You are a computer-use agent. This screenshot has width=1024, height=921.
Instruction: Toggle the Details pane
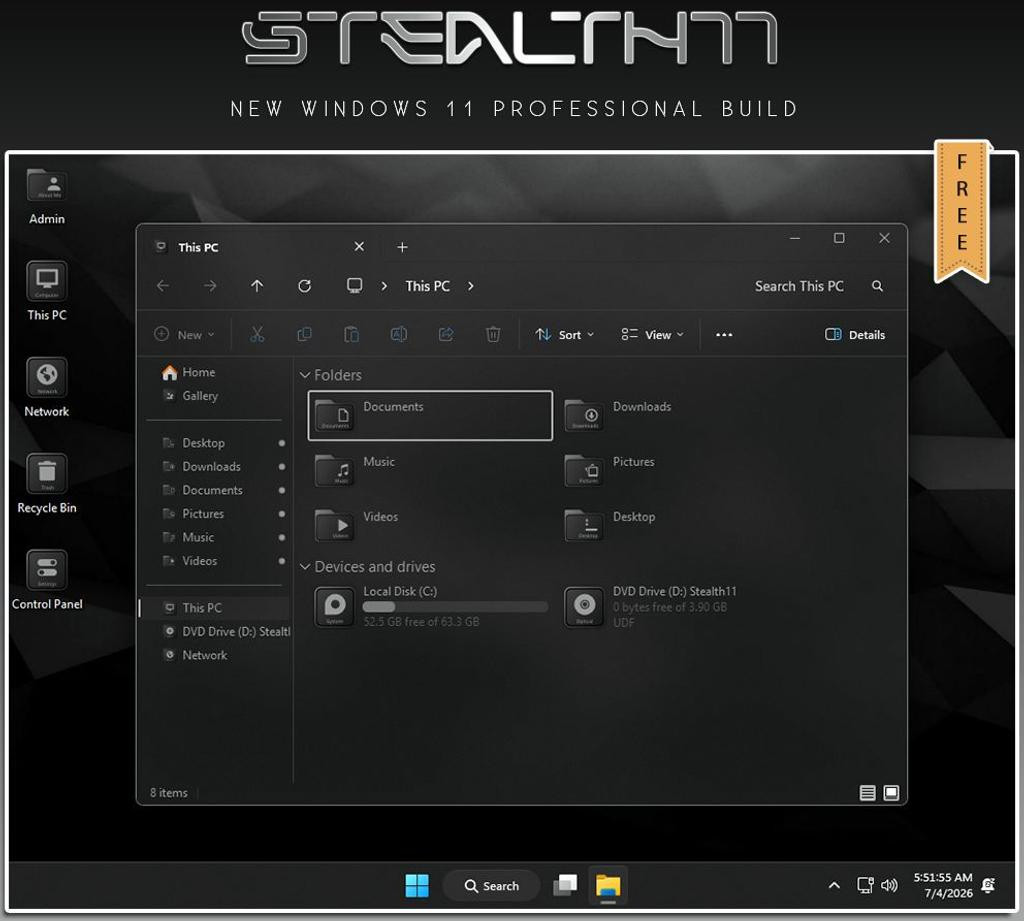[855, 334]
